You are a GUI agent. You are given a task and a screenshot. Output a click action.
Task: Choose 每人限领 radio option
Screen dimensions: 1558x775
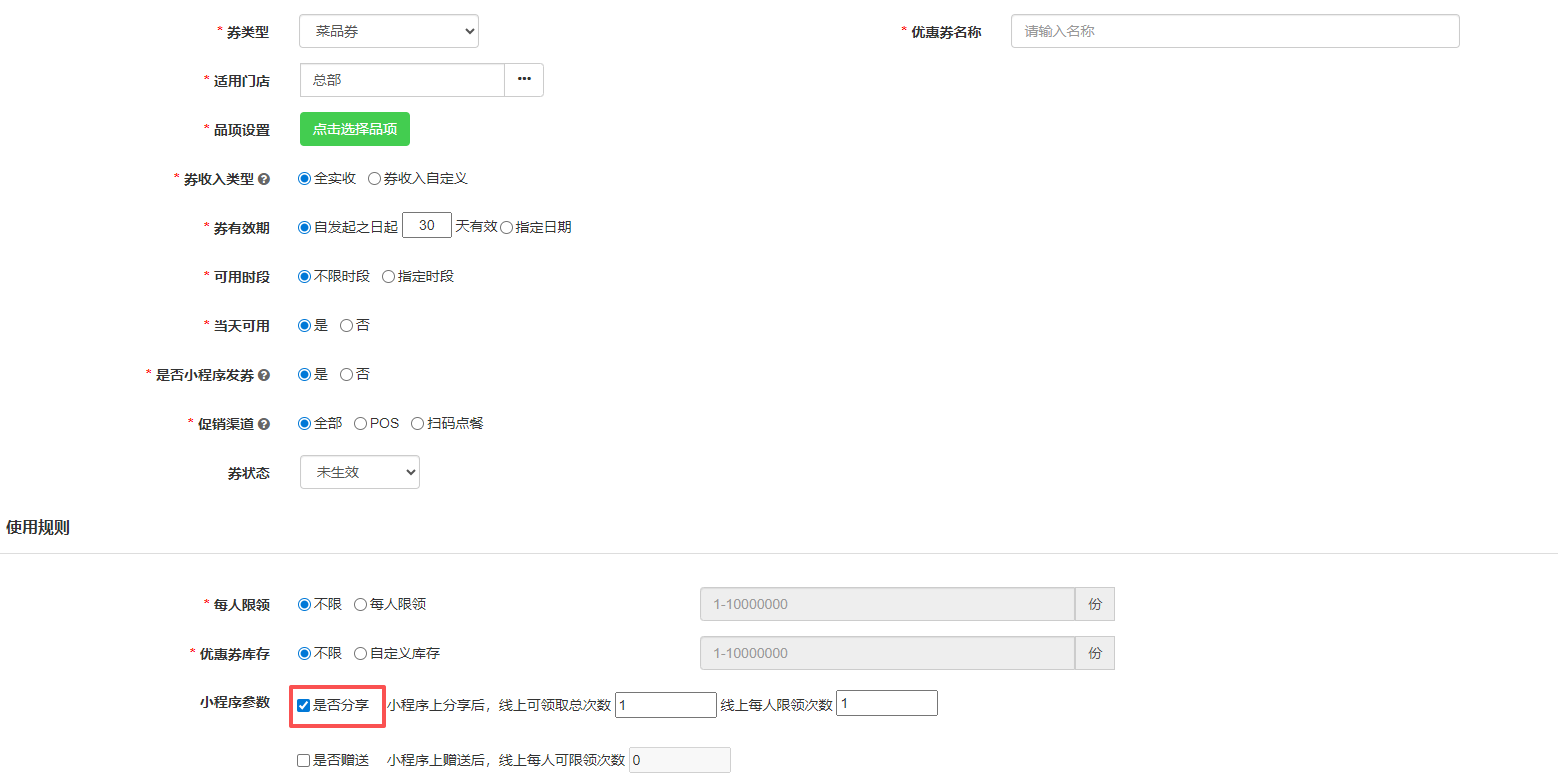[361, 605]
